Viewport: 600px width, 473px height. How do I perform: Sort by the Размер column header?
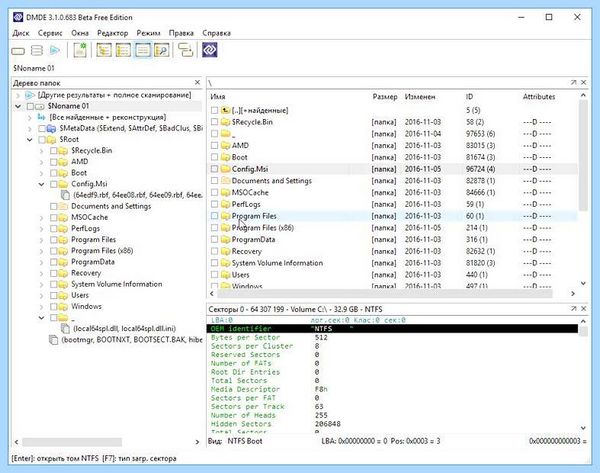(x=385, y=97)
